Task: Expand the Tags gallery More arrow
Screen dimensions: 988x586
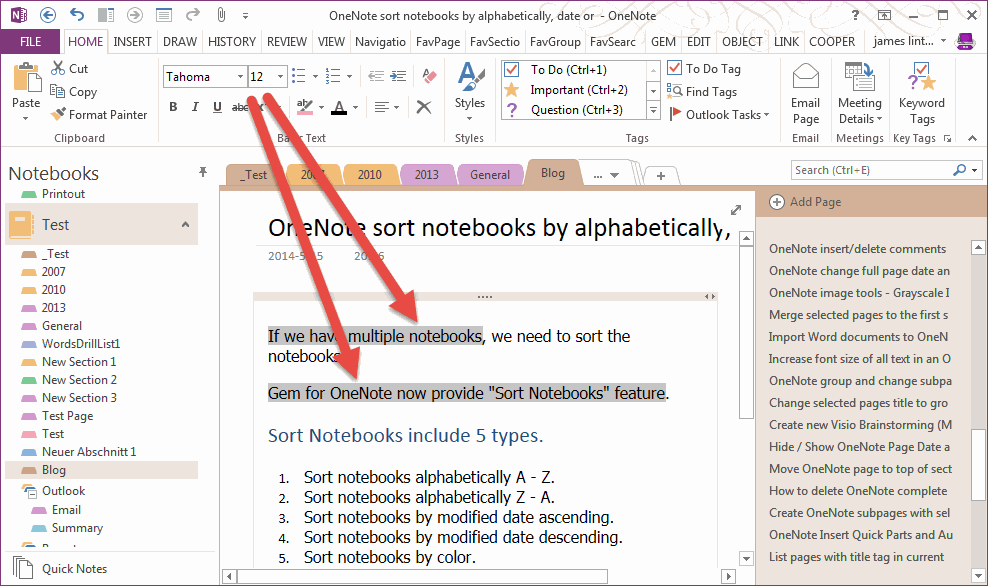Action: tap(653, 111)
